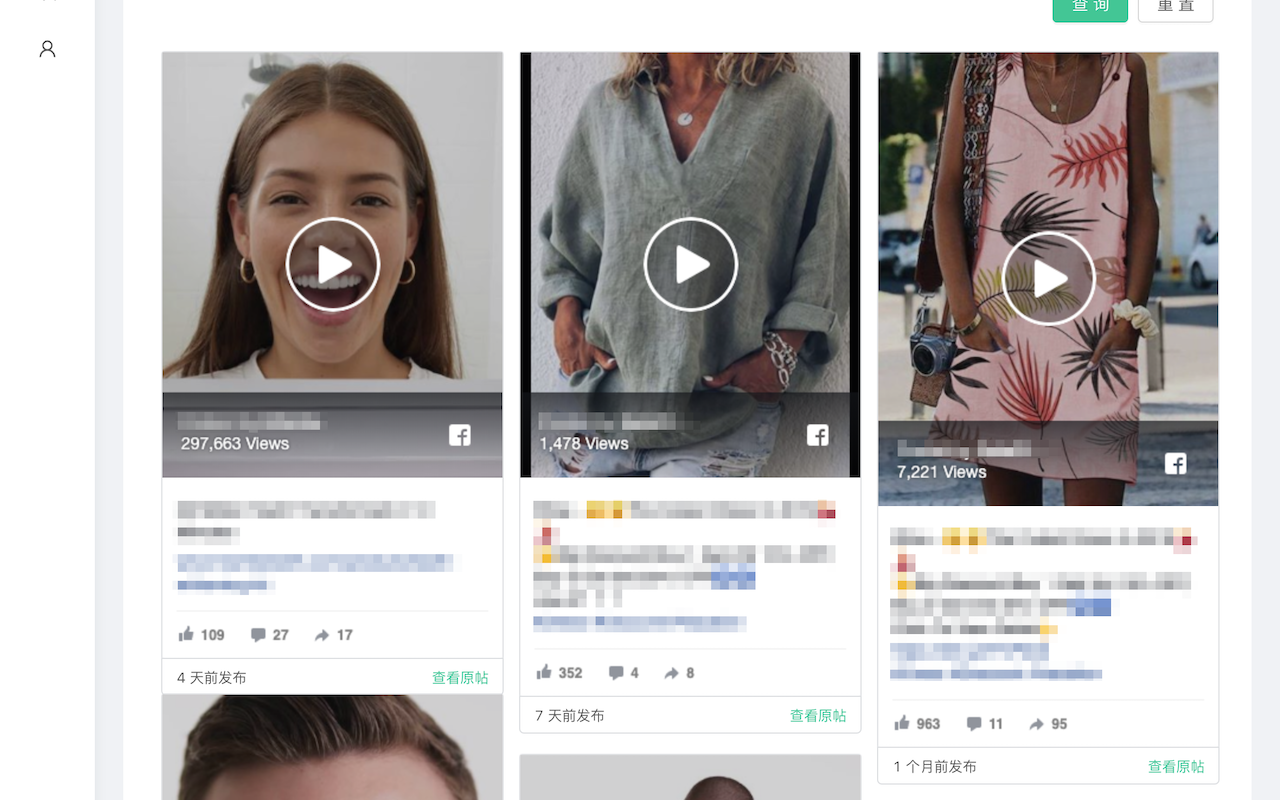Viewport: 1280px width, 800px height.
Task: Click the thumbs-up icon showing 109 likes
Action: point(186,634)
